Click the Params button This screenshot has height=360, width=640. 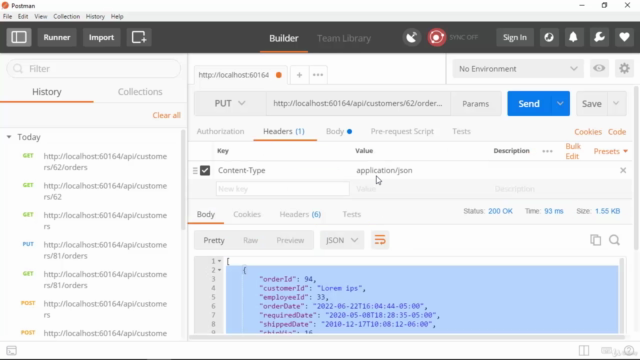pos(476,104)
